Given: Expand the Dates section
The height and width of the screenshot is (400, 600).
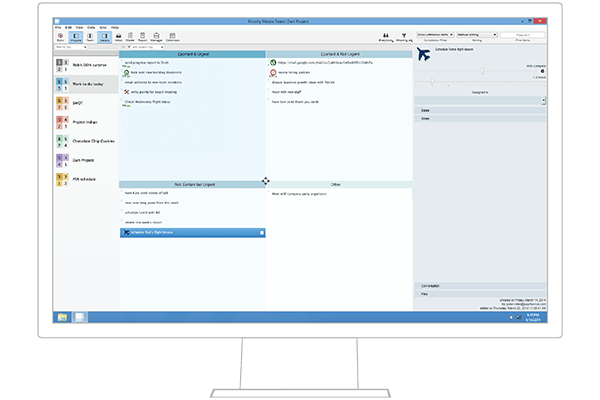Looking at the screenshot, I should pyautogui.click(x=480, y=111).
